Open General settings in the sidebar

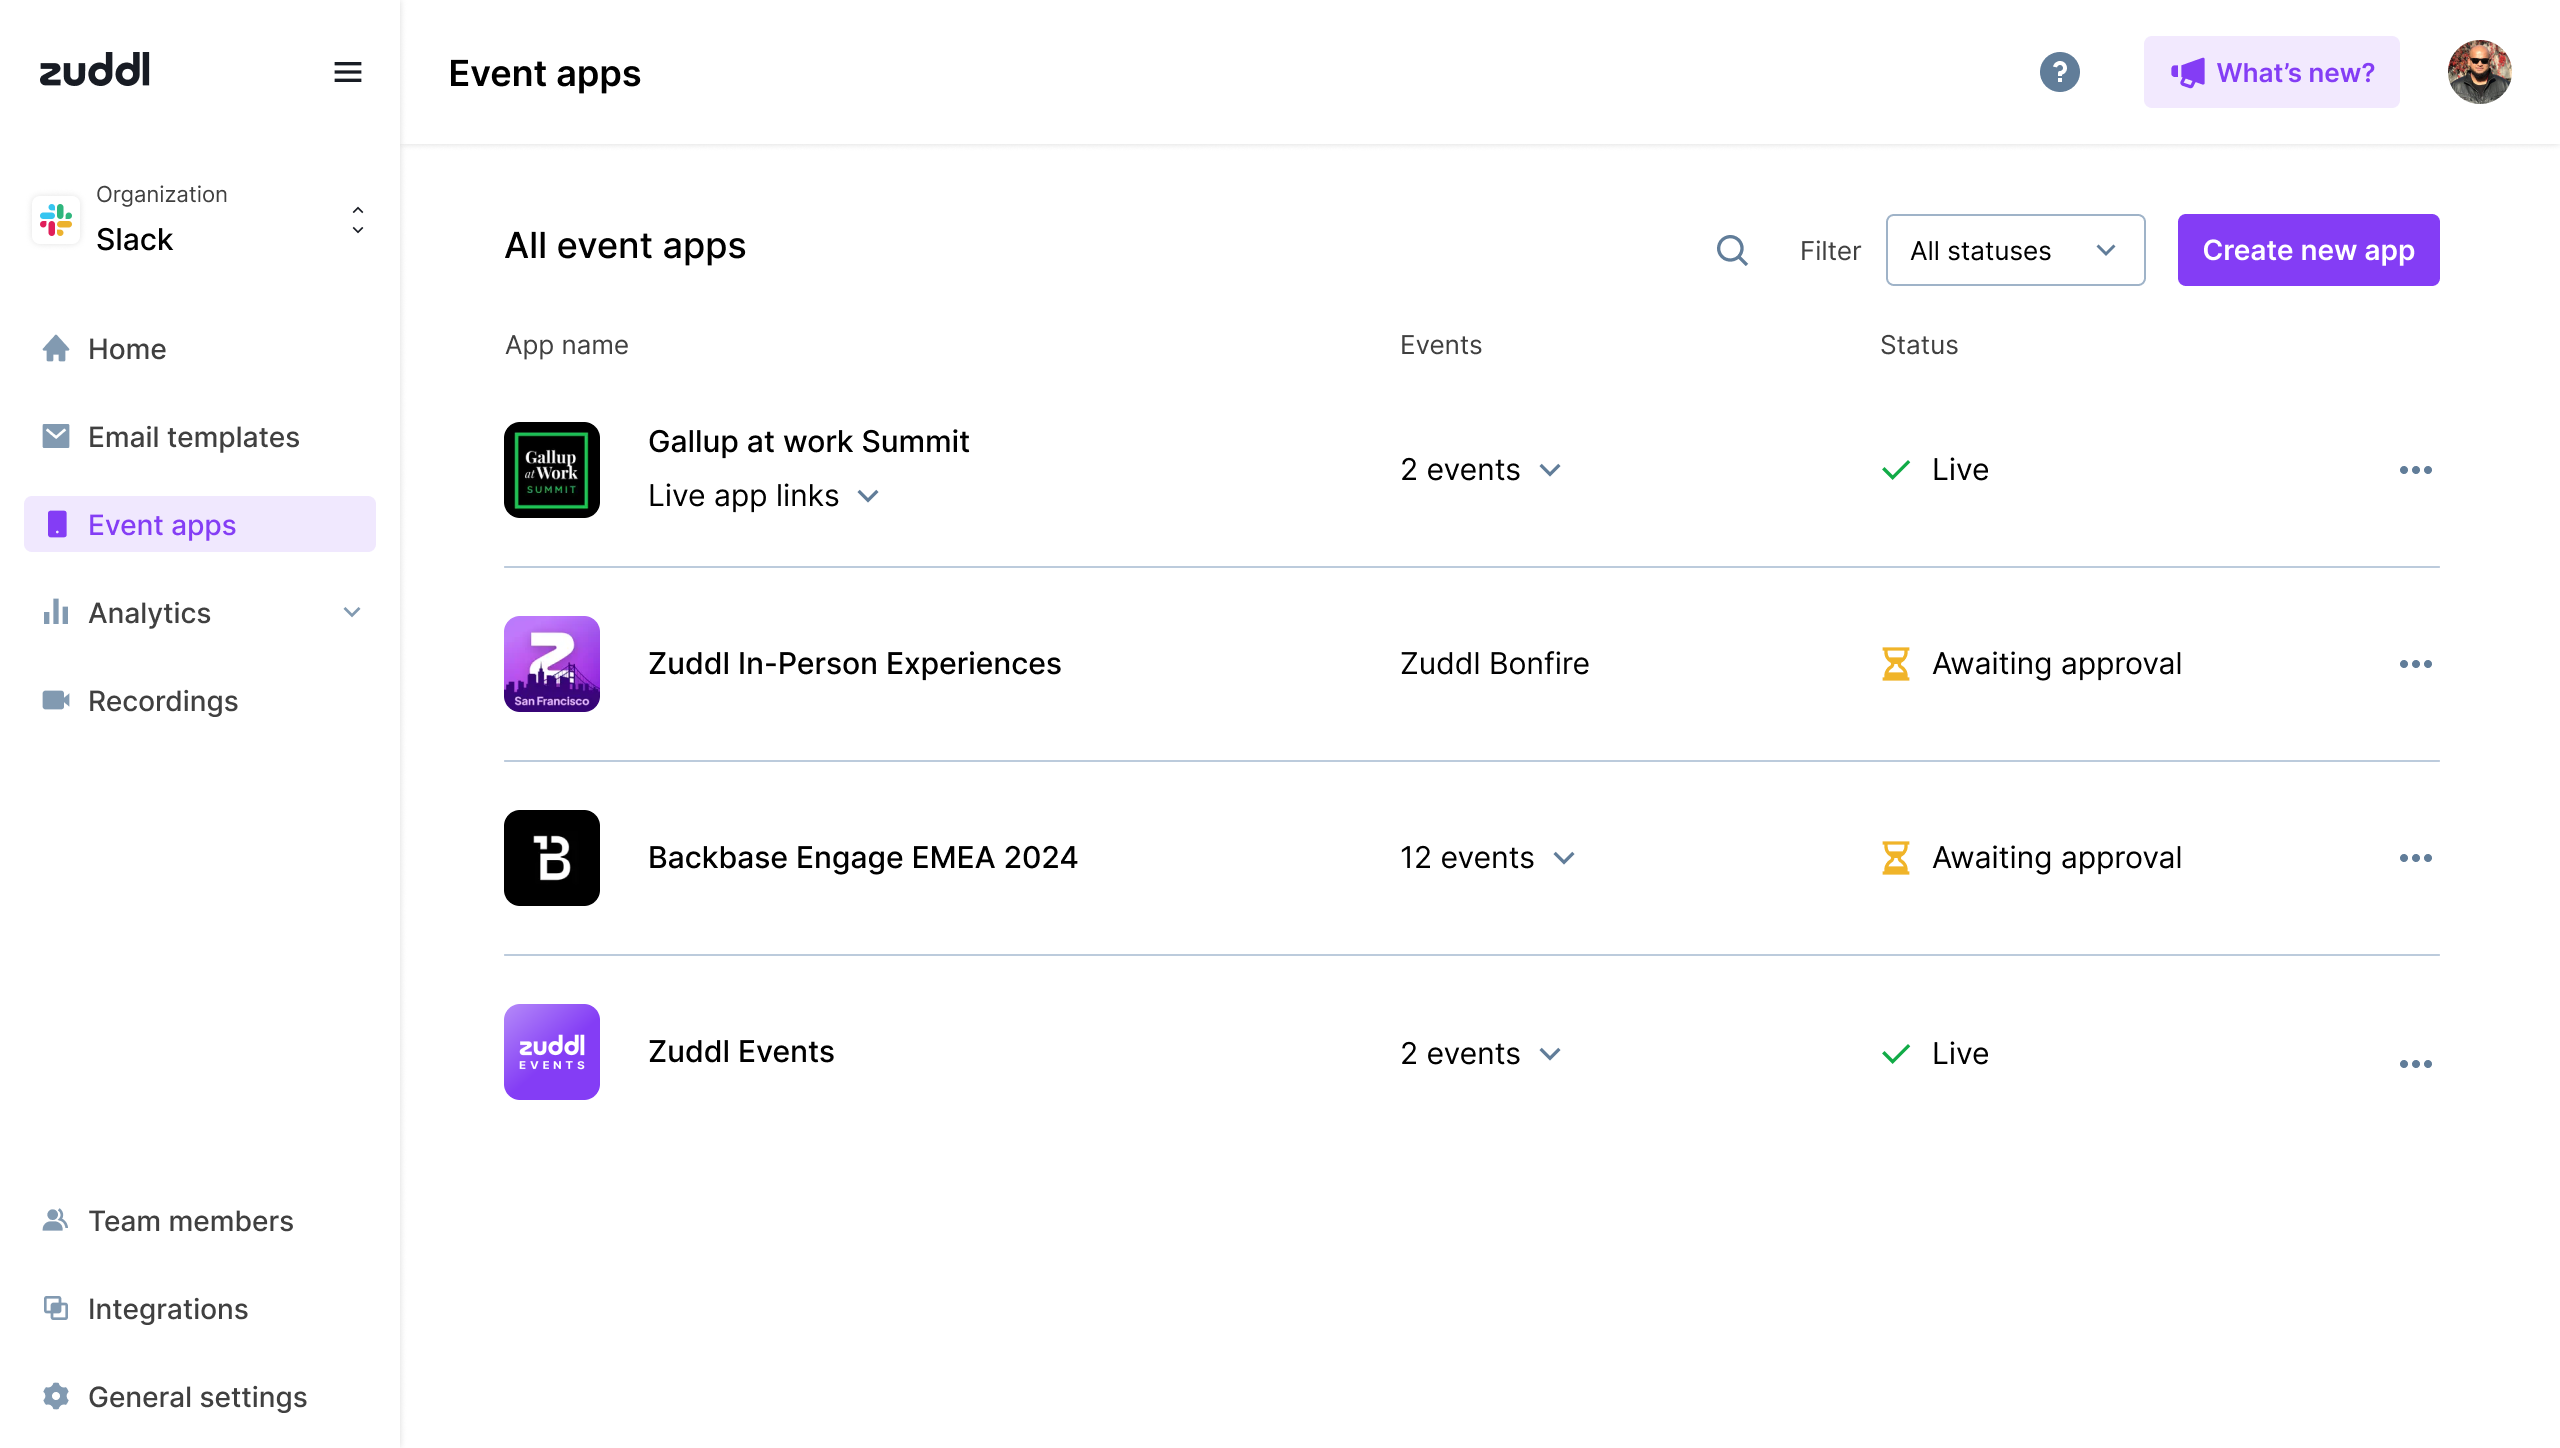(200, 1396)
